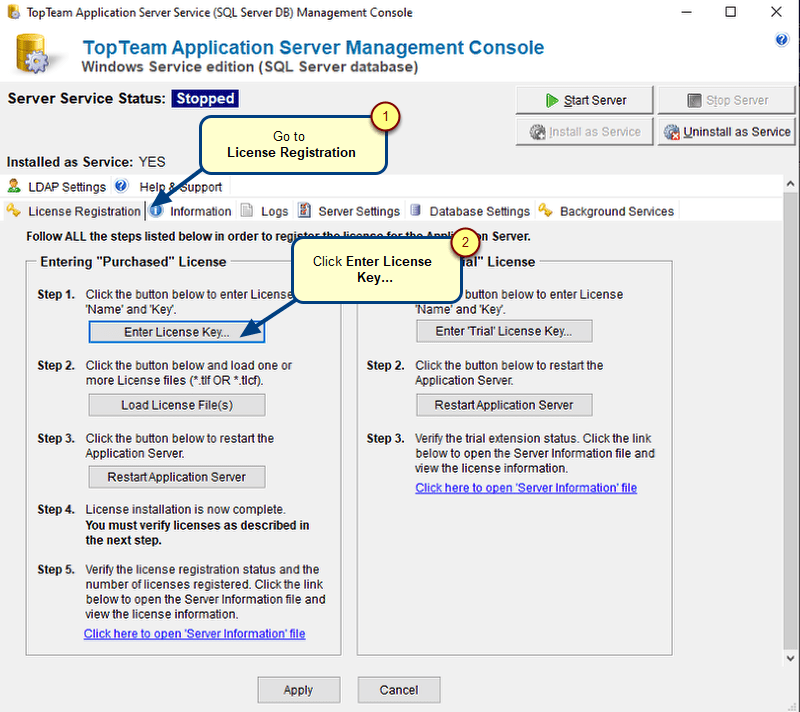Open the Database Settings tab

pyautogui.click(x=470, y=211)
